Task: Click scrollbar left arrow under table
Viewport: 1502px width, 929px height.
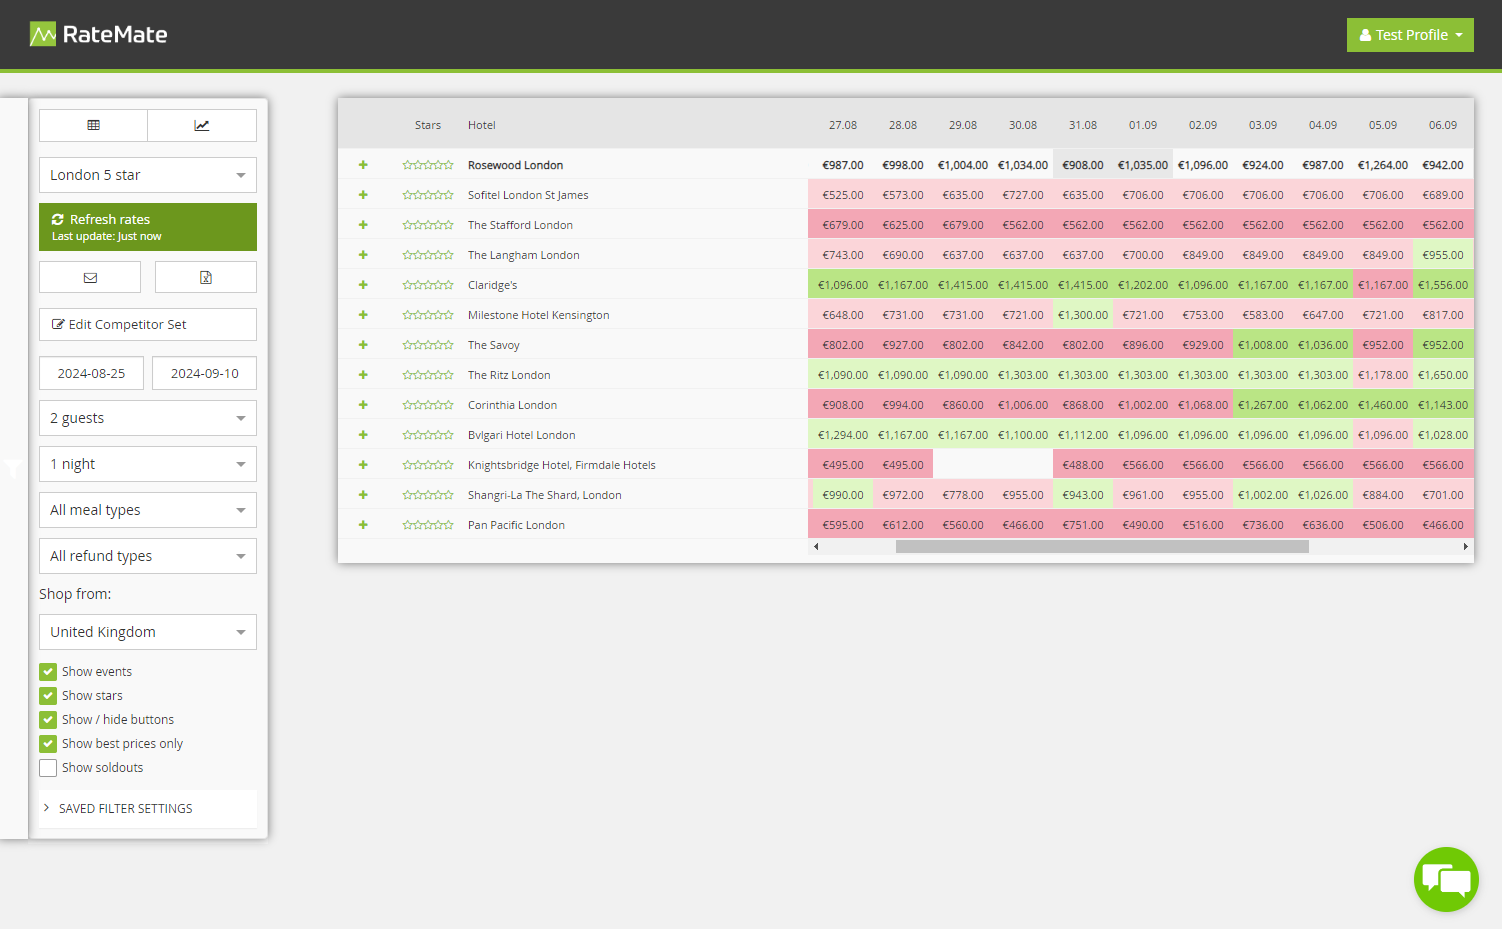Action: tap(816, 547)
